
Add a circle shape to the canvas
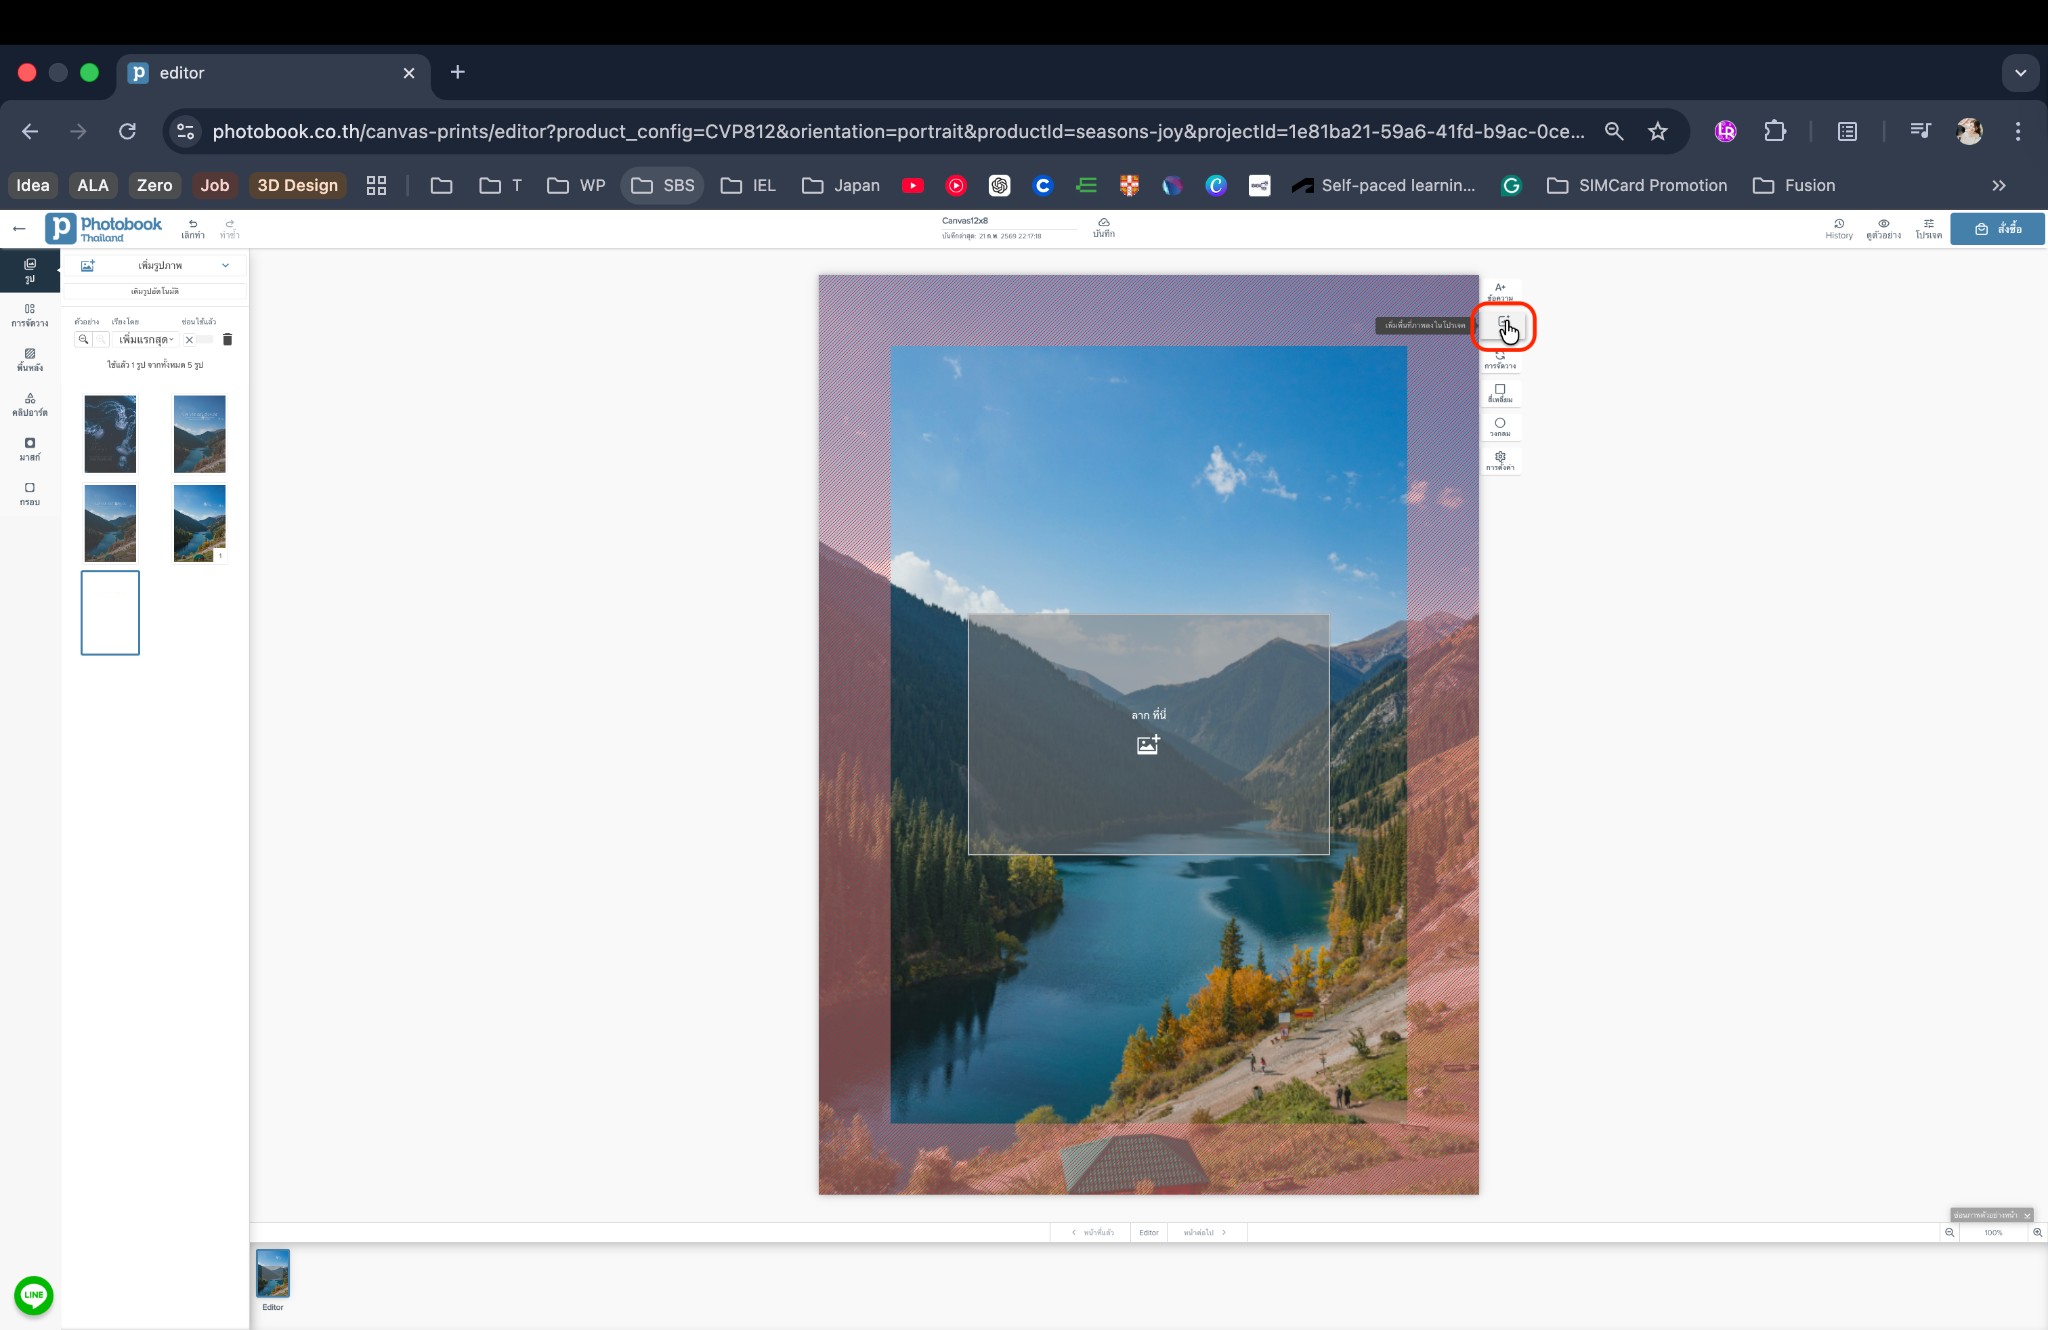(x=1500, y=426)
